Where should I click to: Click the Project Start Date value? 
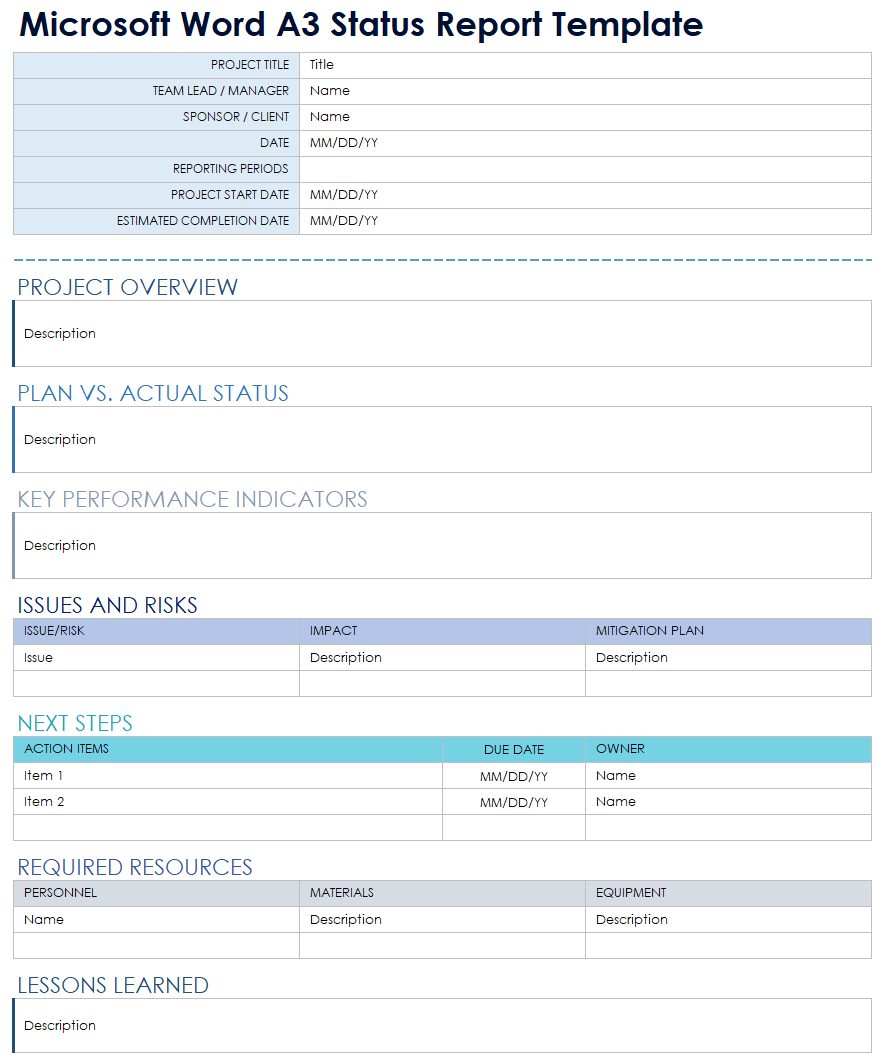click(x=584, y=195)
